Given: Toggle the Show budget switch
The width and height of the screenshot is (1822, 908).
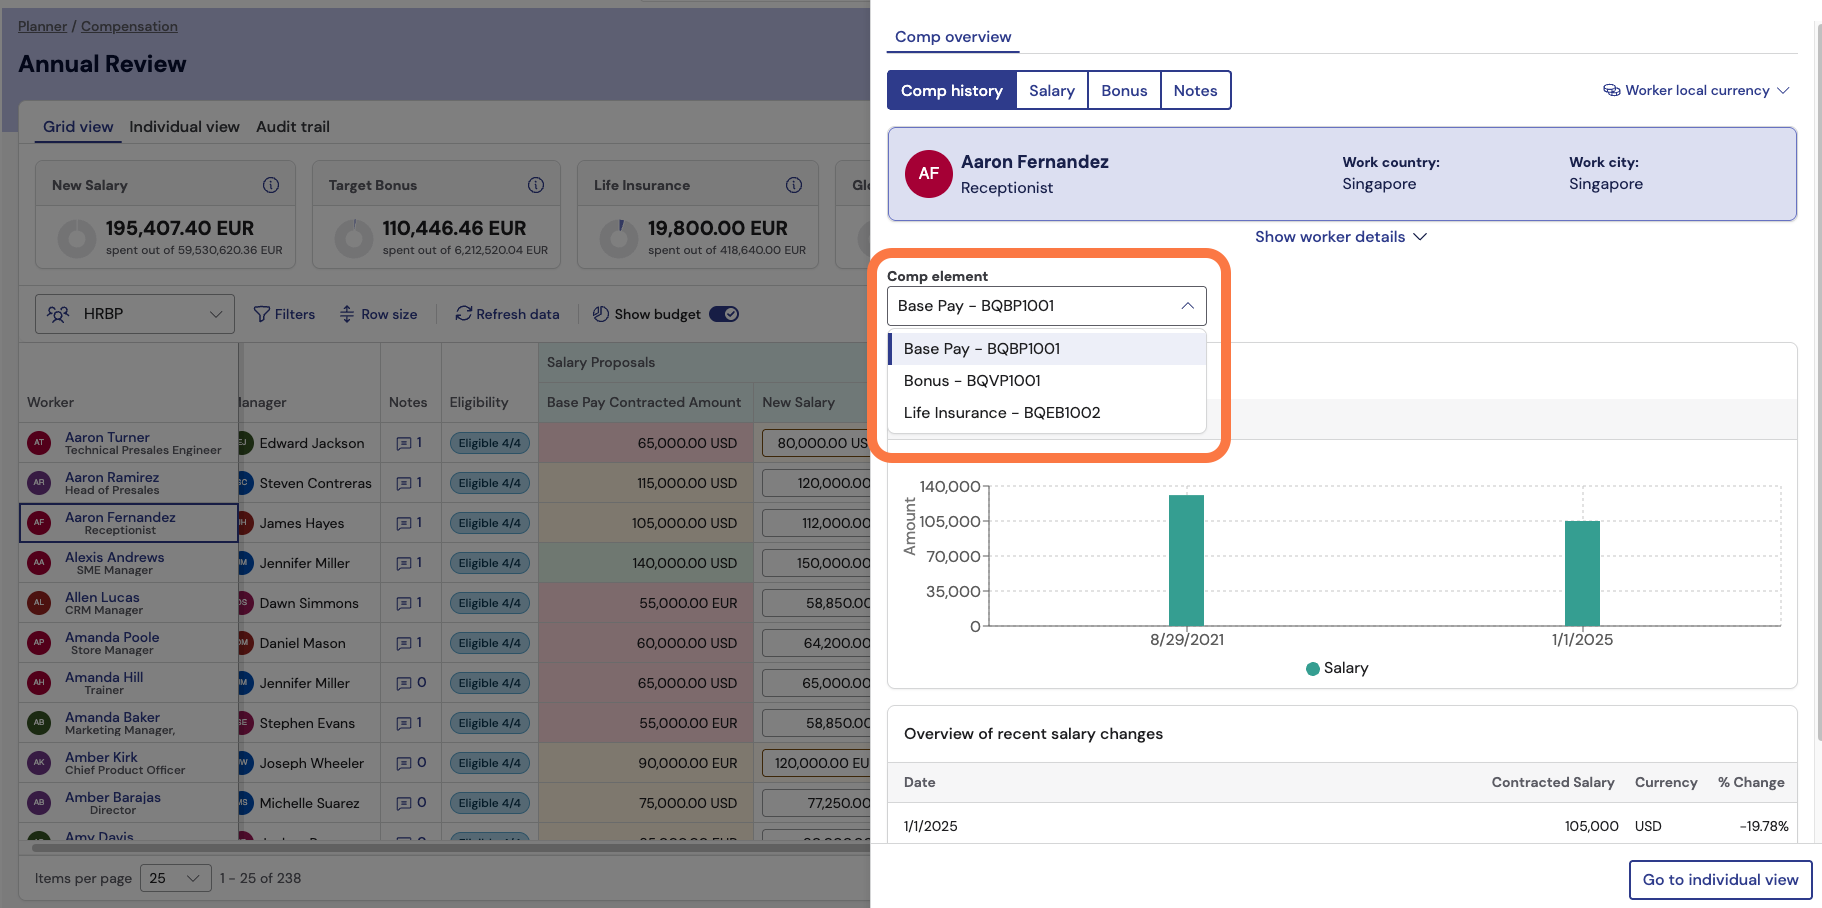Looking at the screenshot, I should [x=724, y=314].
